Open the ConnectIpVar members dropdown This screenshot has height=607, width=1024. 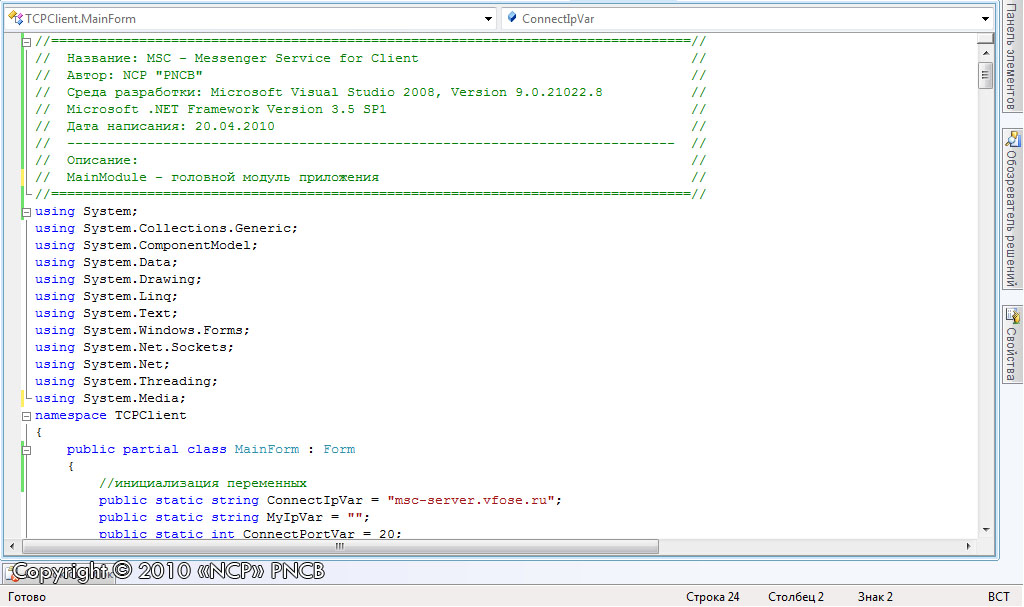(x=985, y=18)
